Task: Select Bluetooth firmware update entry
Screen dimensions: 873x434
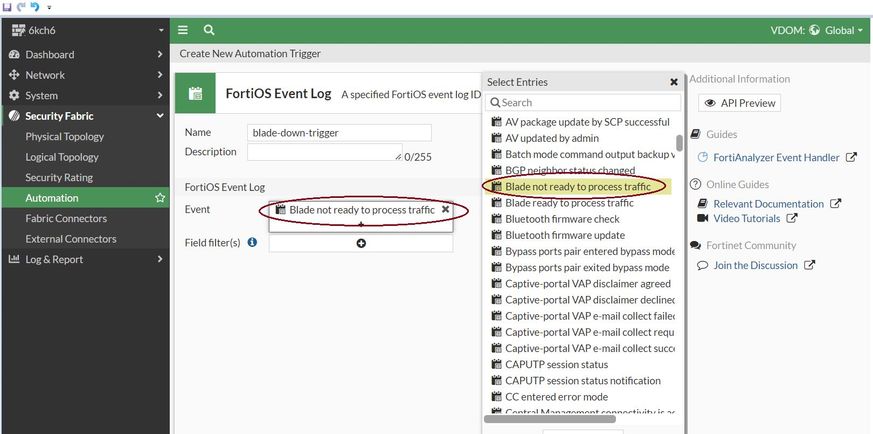Action: (x=558, y=235)
